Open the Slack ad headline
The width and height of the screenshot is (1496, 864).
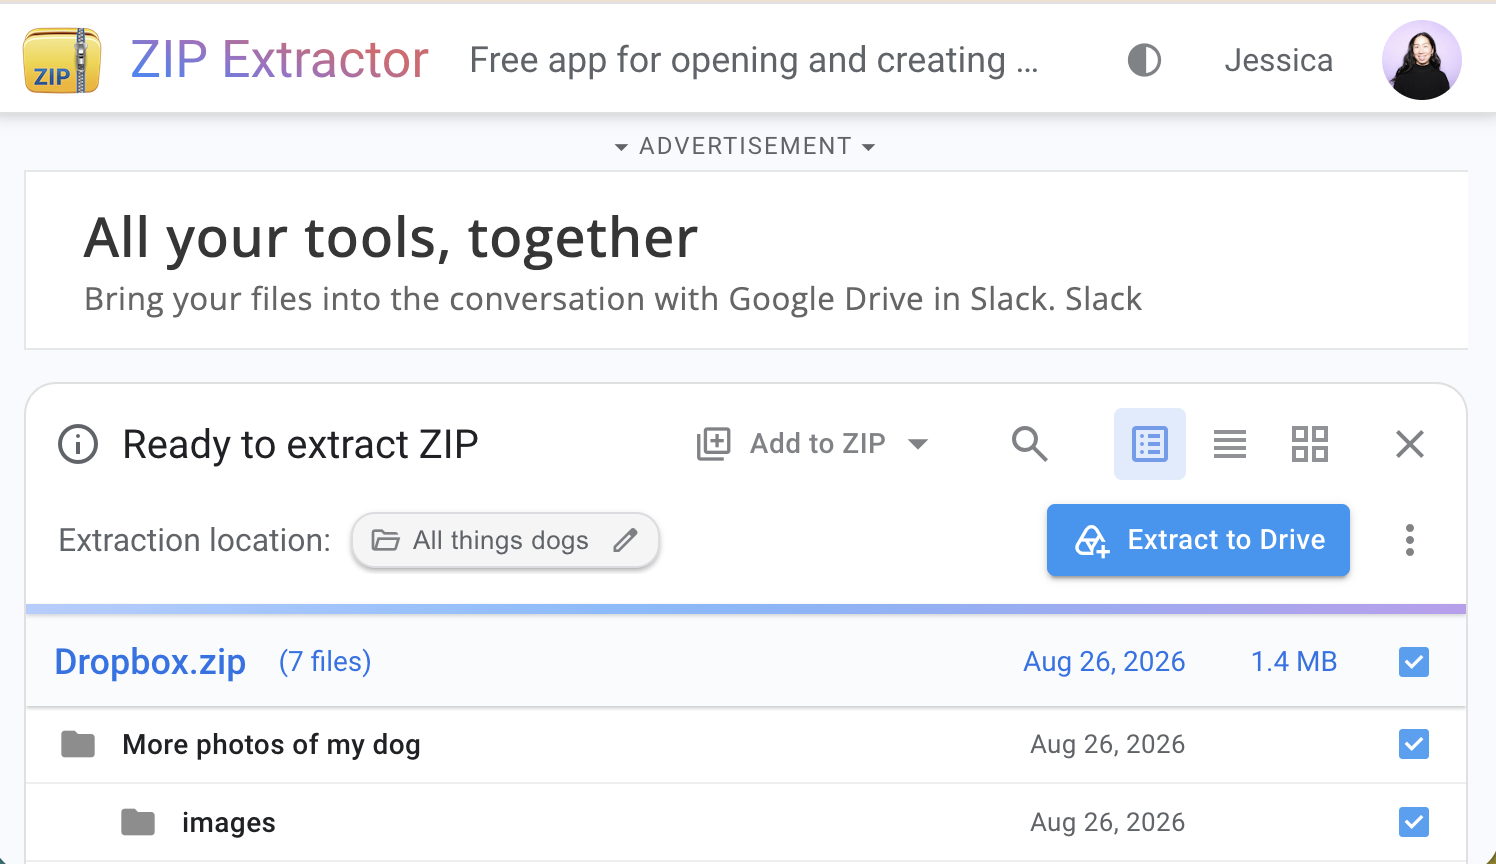390,238
